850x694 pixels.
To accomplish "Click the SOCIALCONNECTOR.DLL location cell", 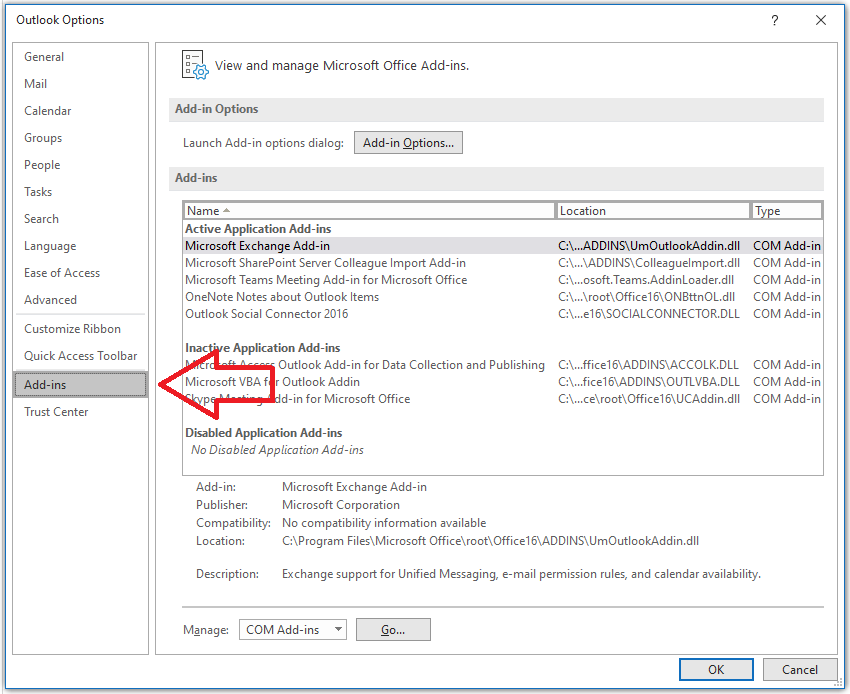I will coord(649,314).
